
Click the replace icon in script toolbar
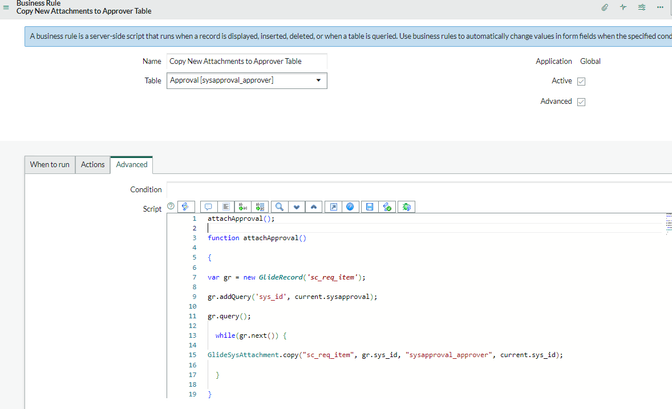243,207
